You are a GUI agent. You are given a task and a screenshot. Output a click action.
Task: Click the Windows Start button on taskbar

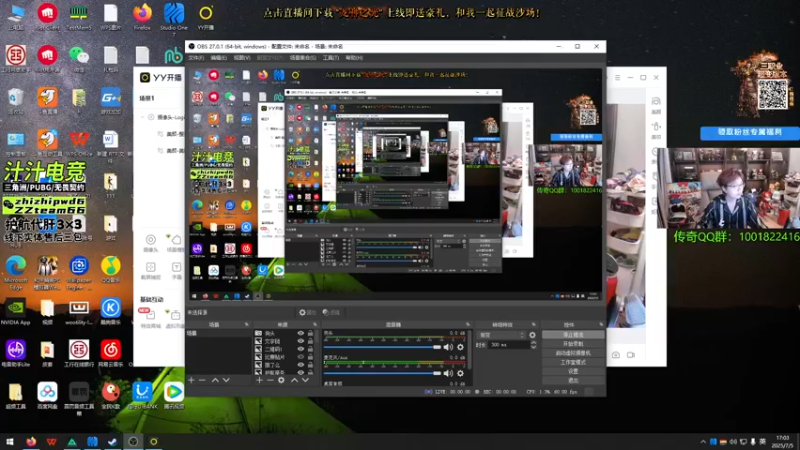click(10, 442)
